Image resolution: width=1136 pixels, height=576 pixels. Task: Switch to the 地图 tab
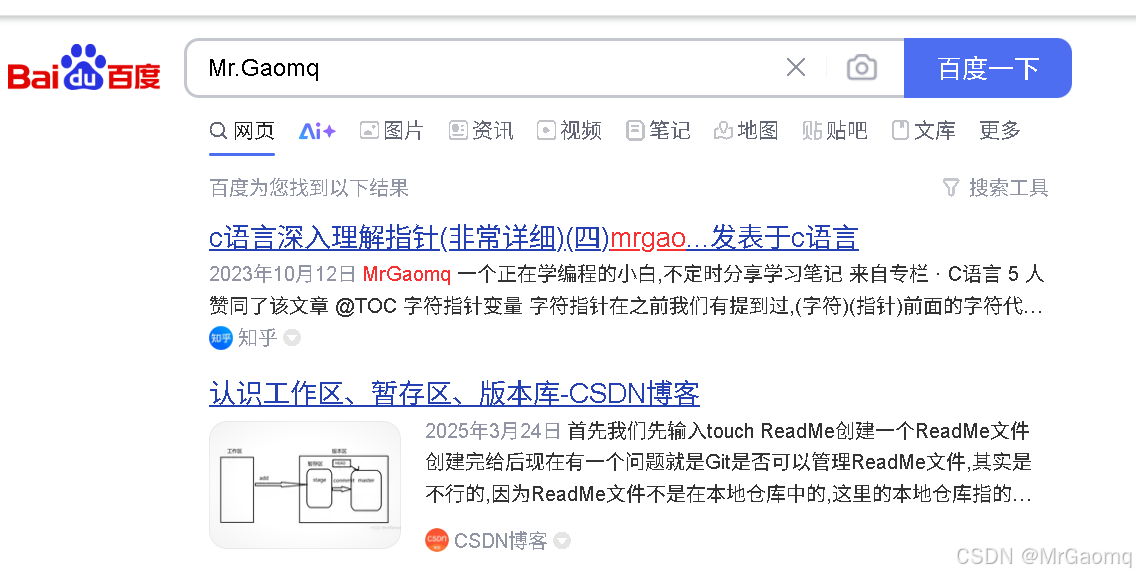[746, 130]
